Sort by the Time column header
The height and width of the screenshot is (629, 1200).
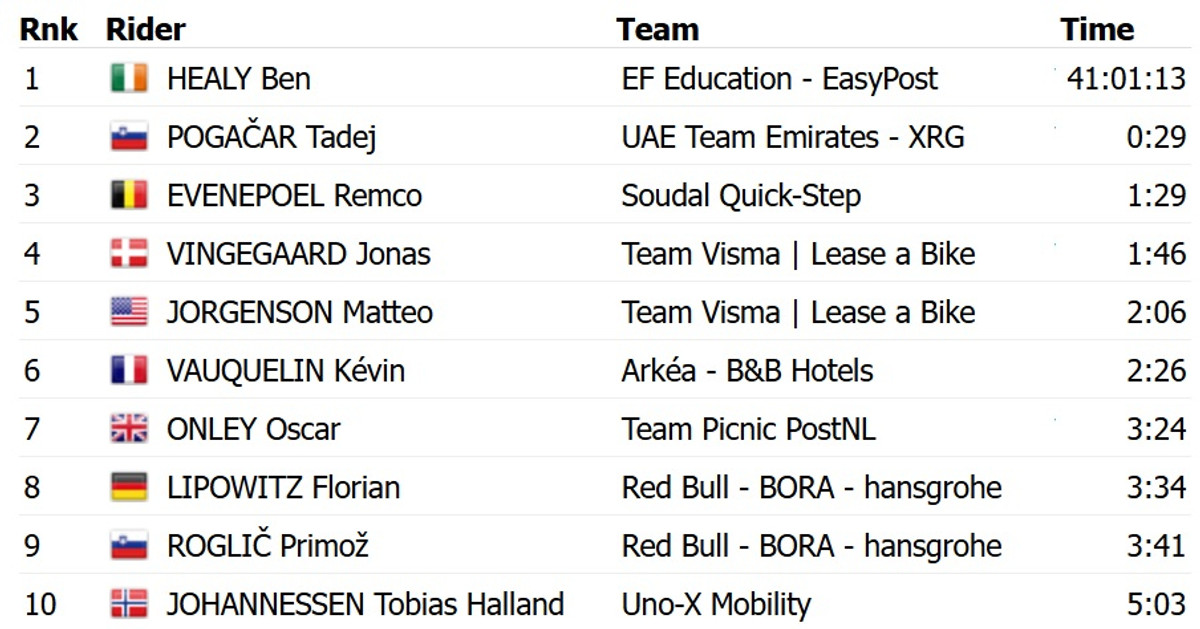(1097, 29)
